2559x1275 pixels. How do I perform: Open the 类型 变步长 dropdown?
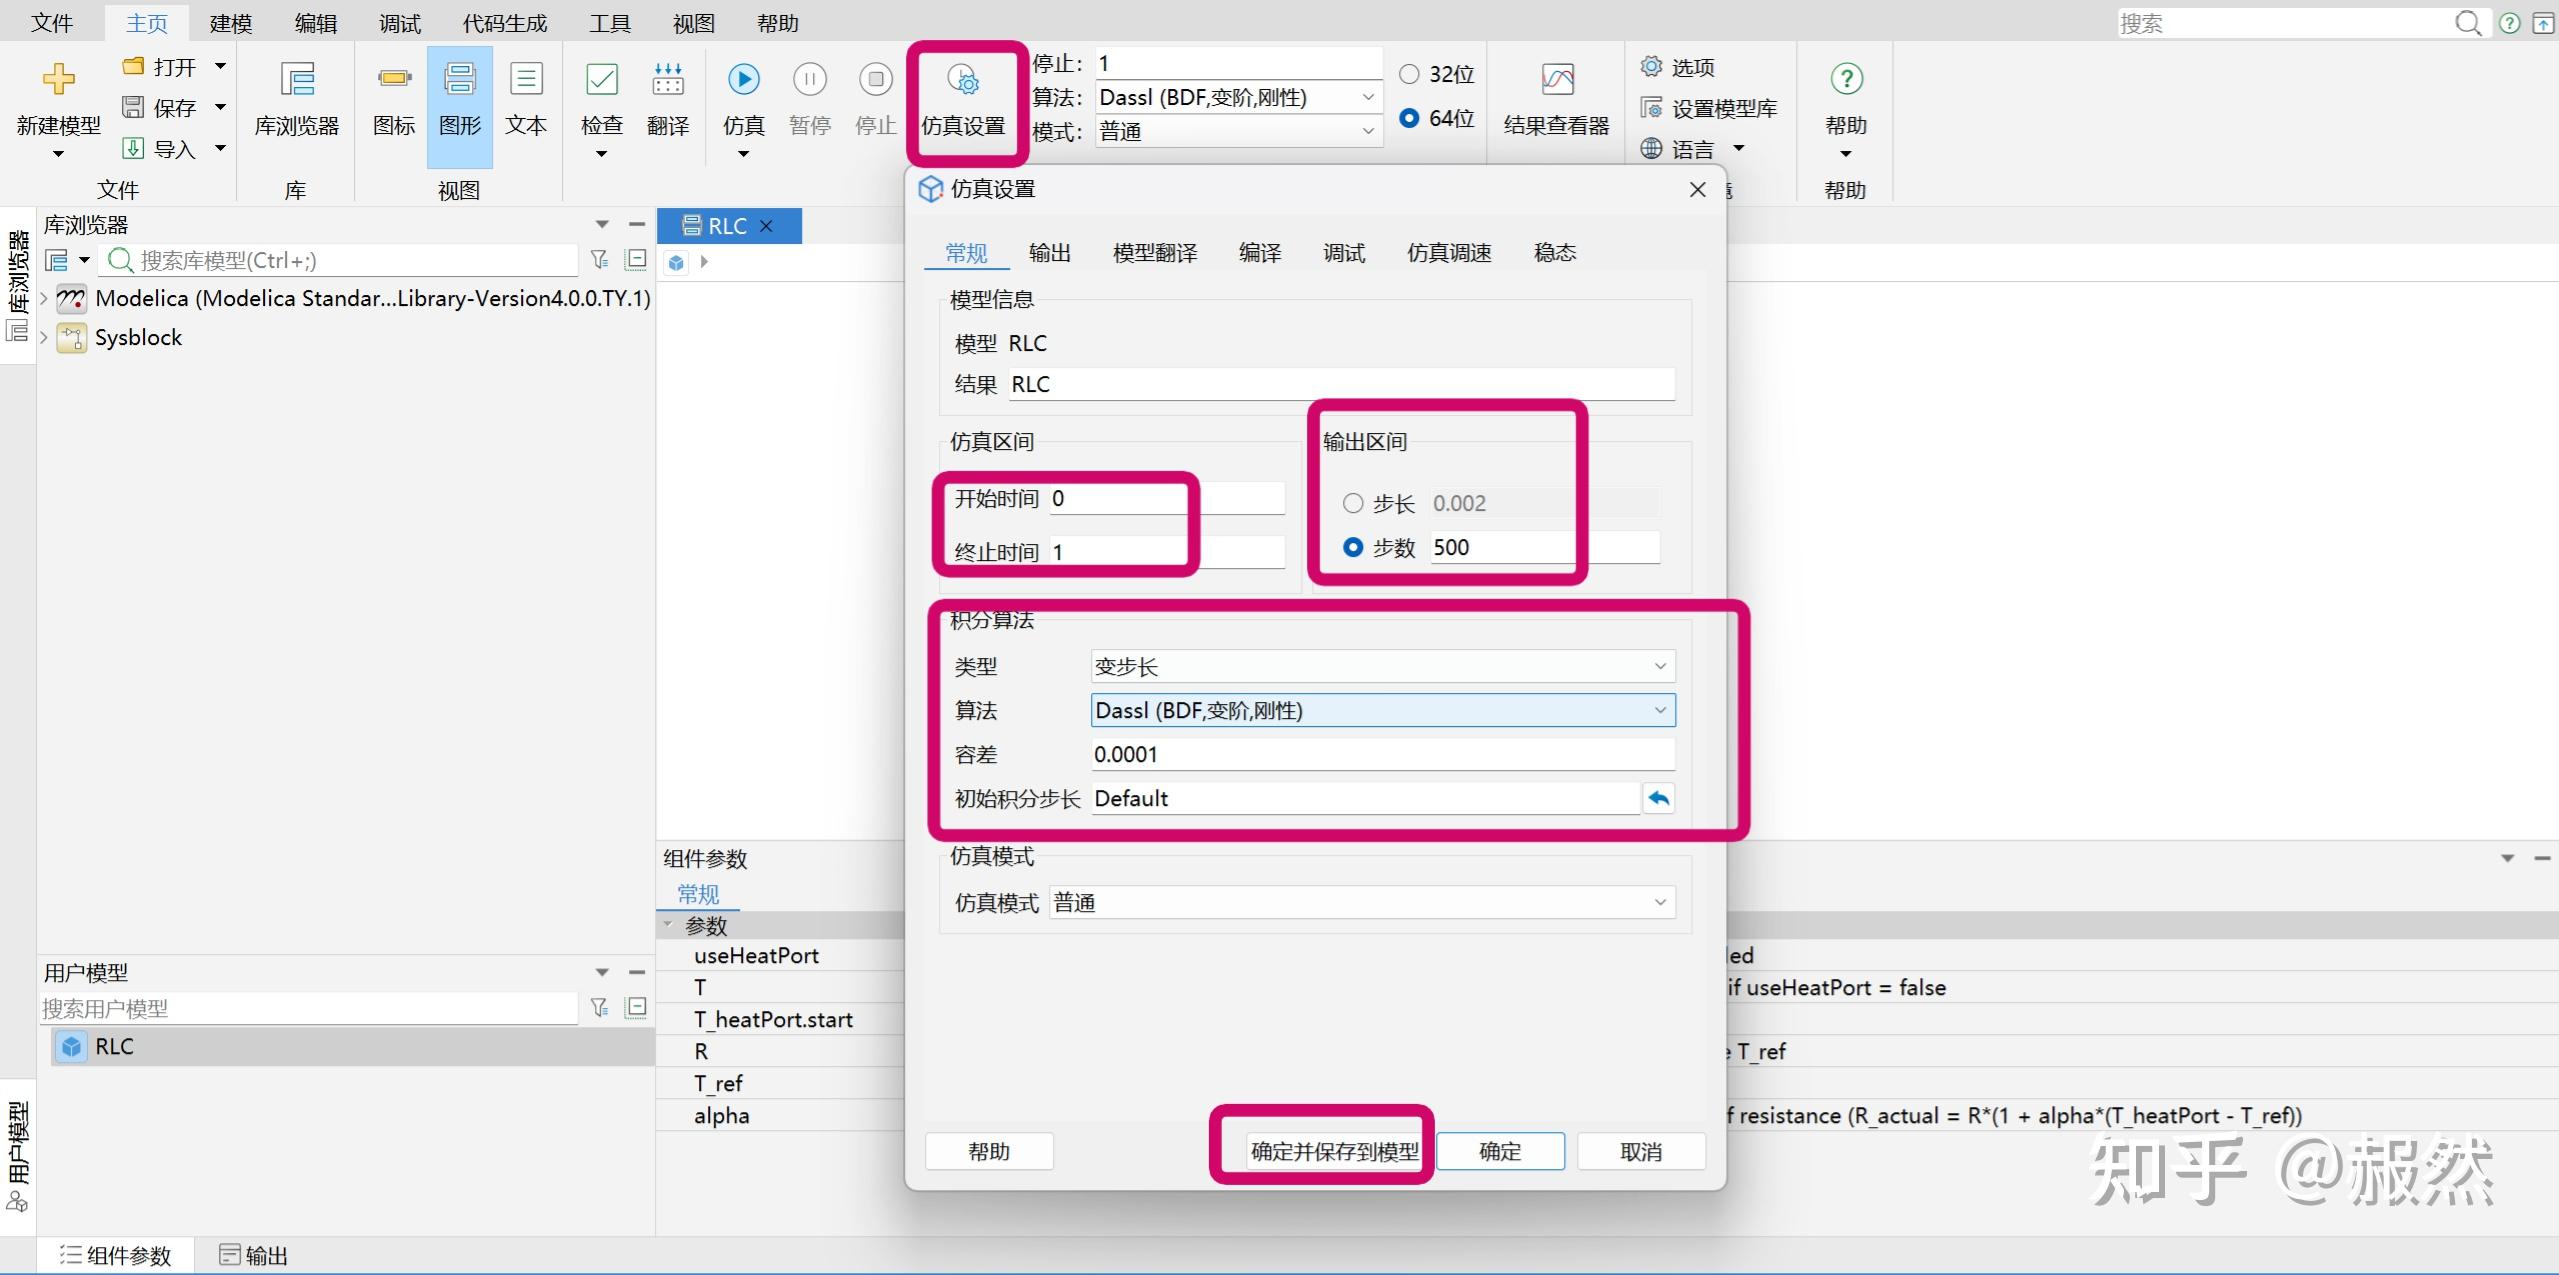click(x=1383, y=666)
